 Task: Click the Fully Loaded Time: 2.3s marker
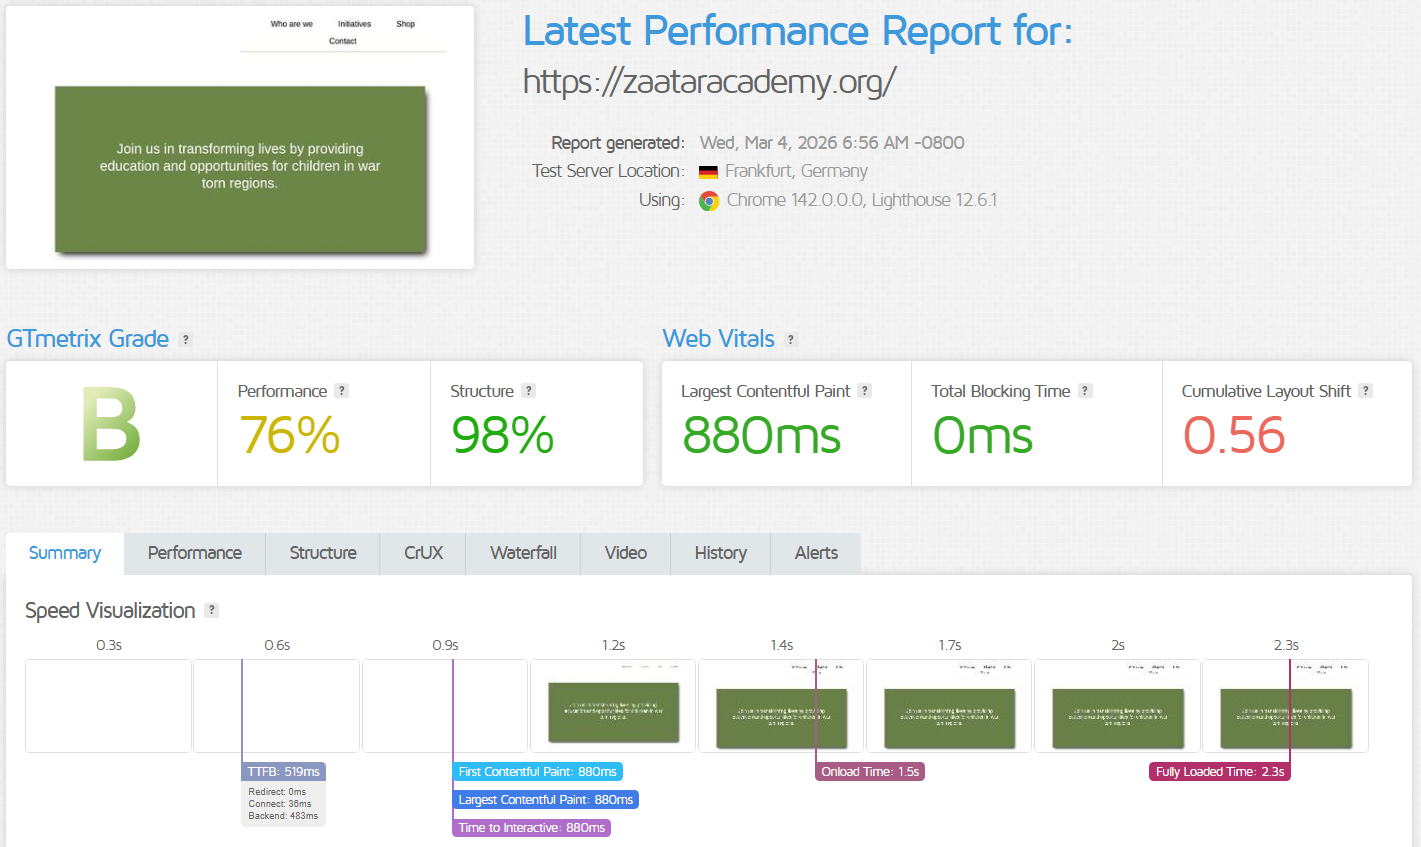pos(1220,772)
